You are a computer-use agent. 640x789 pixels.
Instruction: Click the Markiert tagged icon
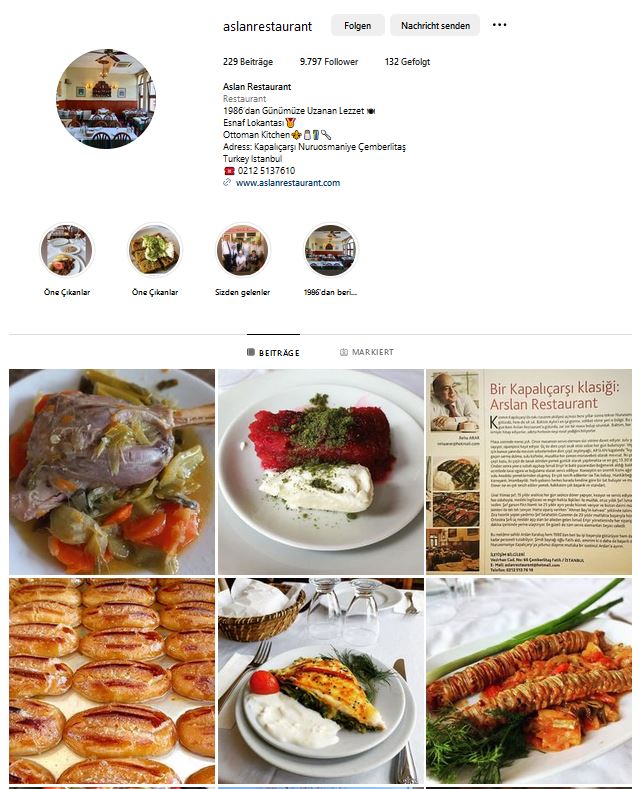pyautogui.click(x=344, y=352)
